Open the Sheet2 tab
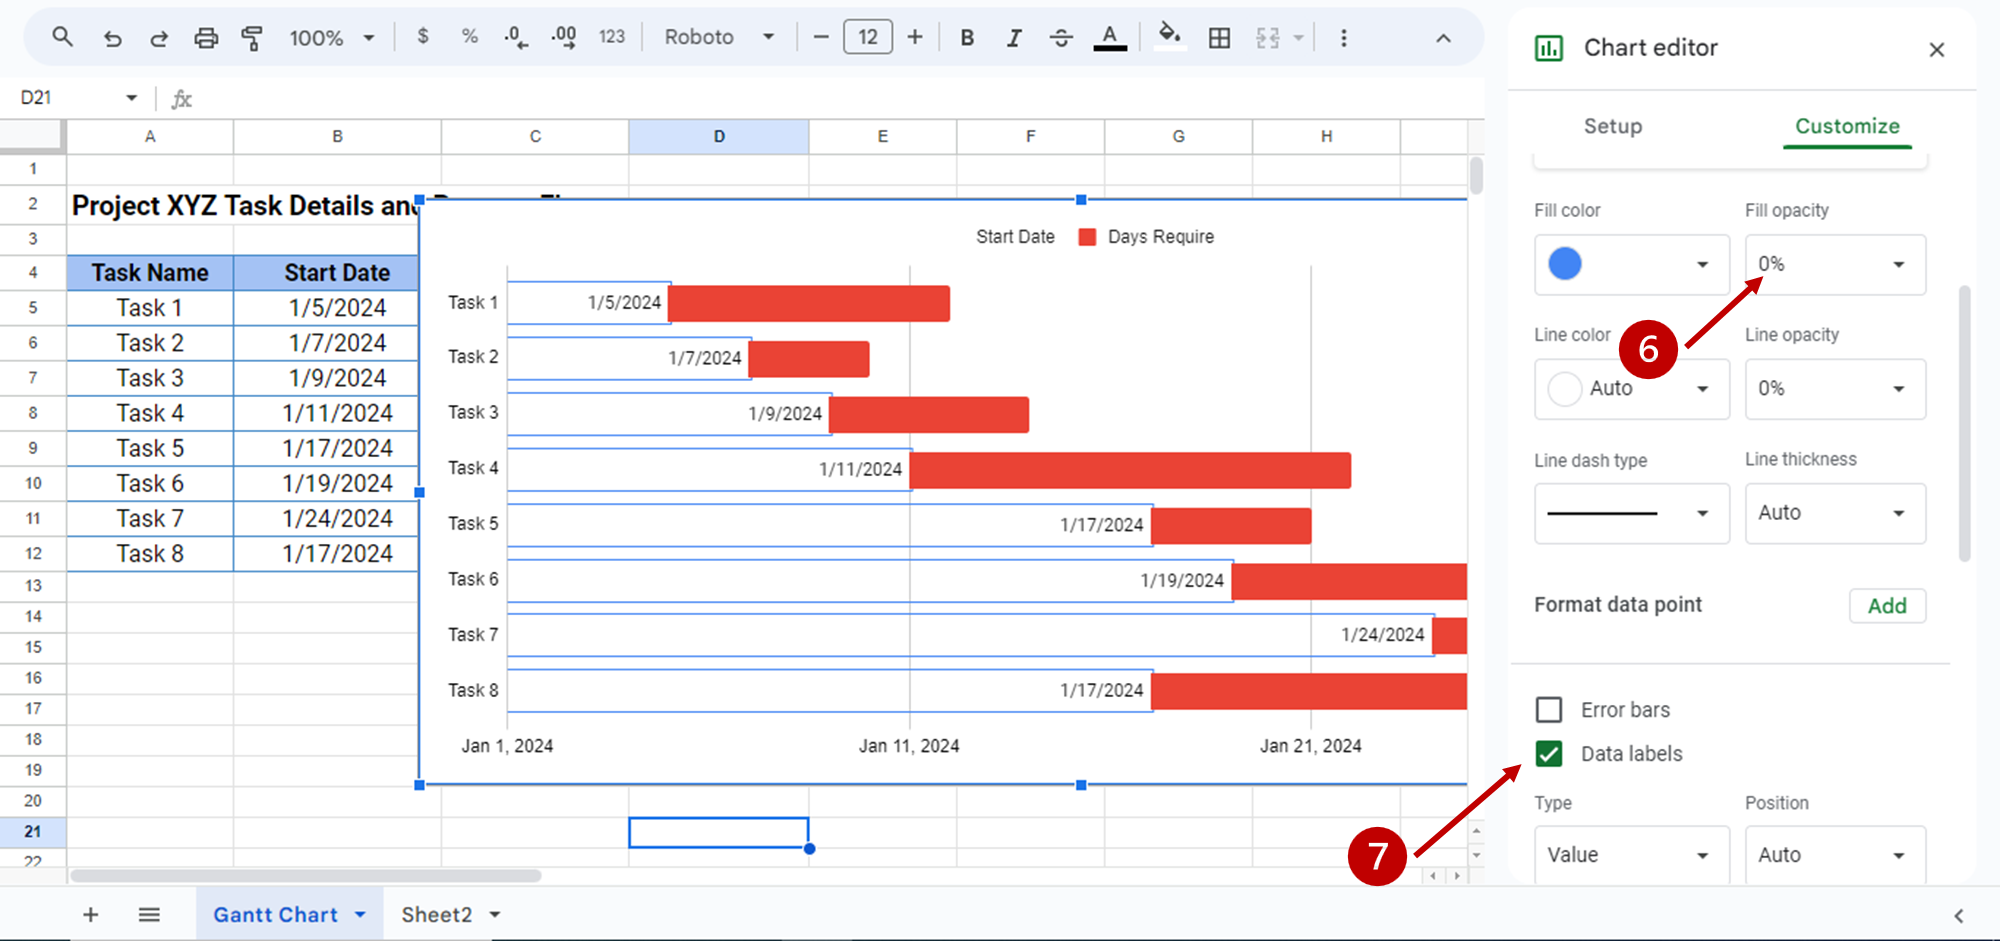This screenshot has height=941, width=2000. pos(437,914)
